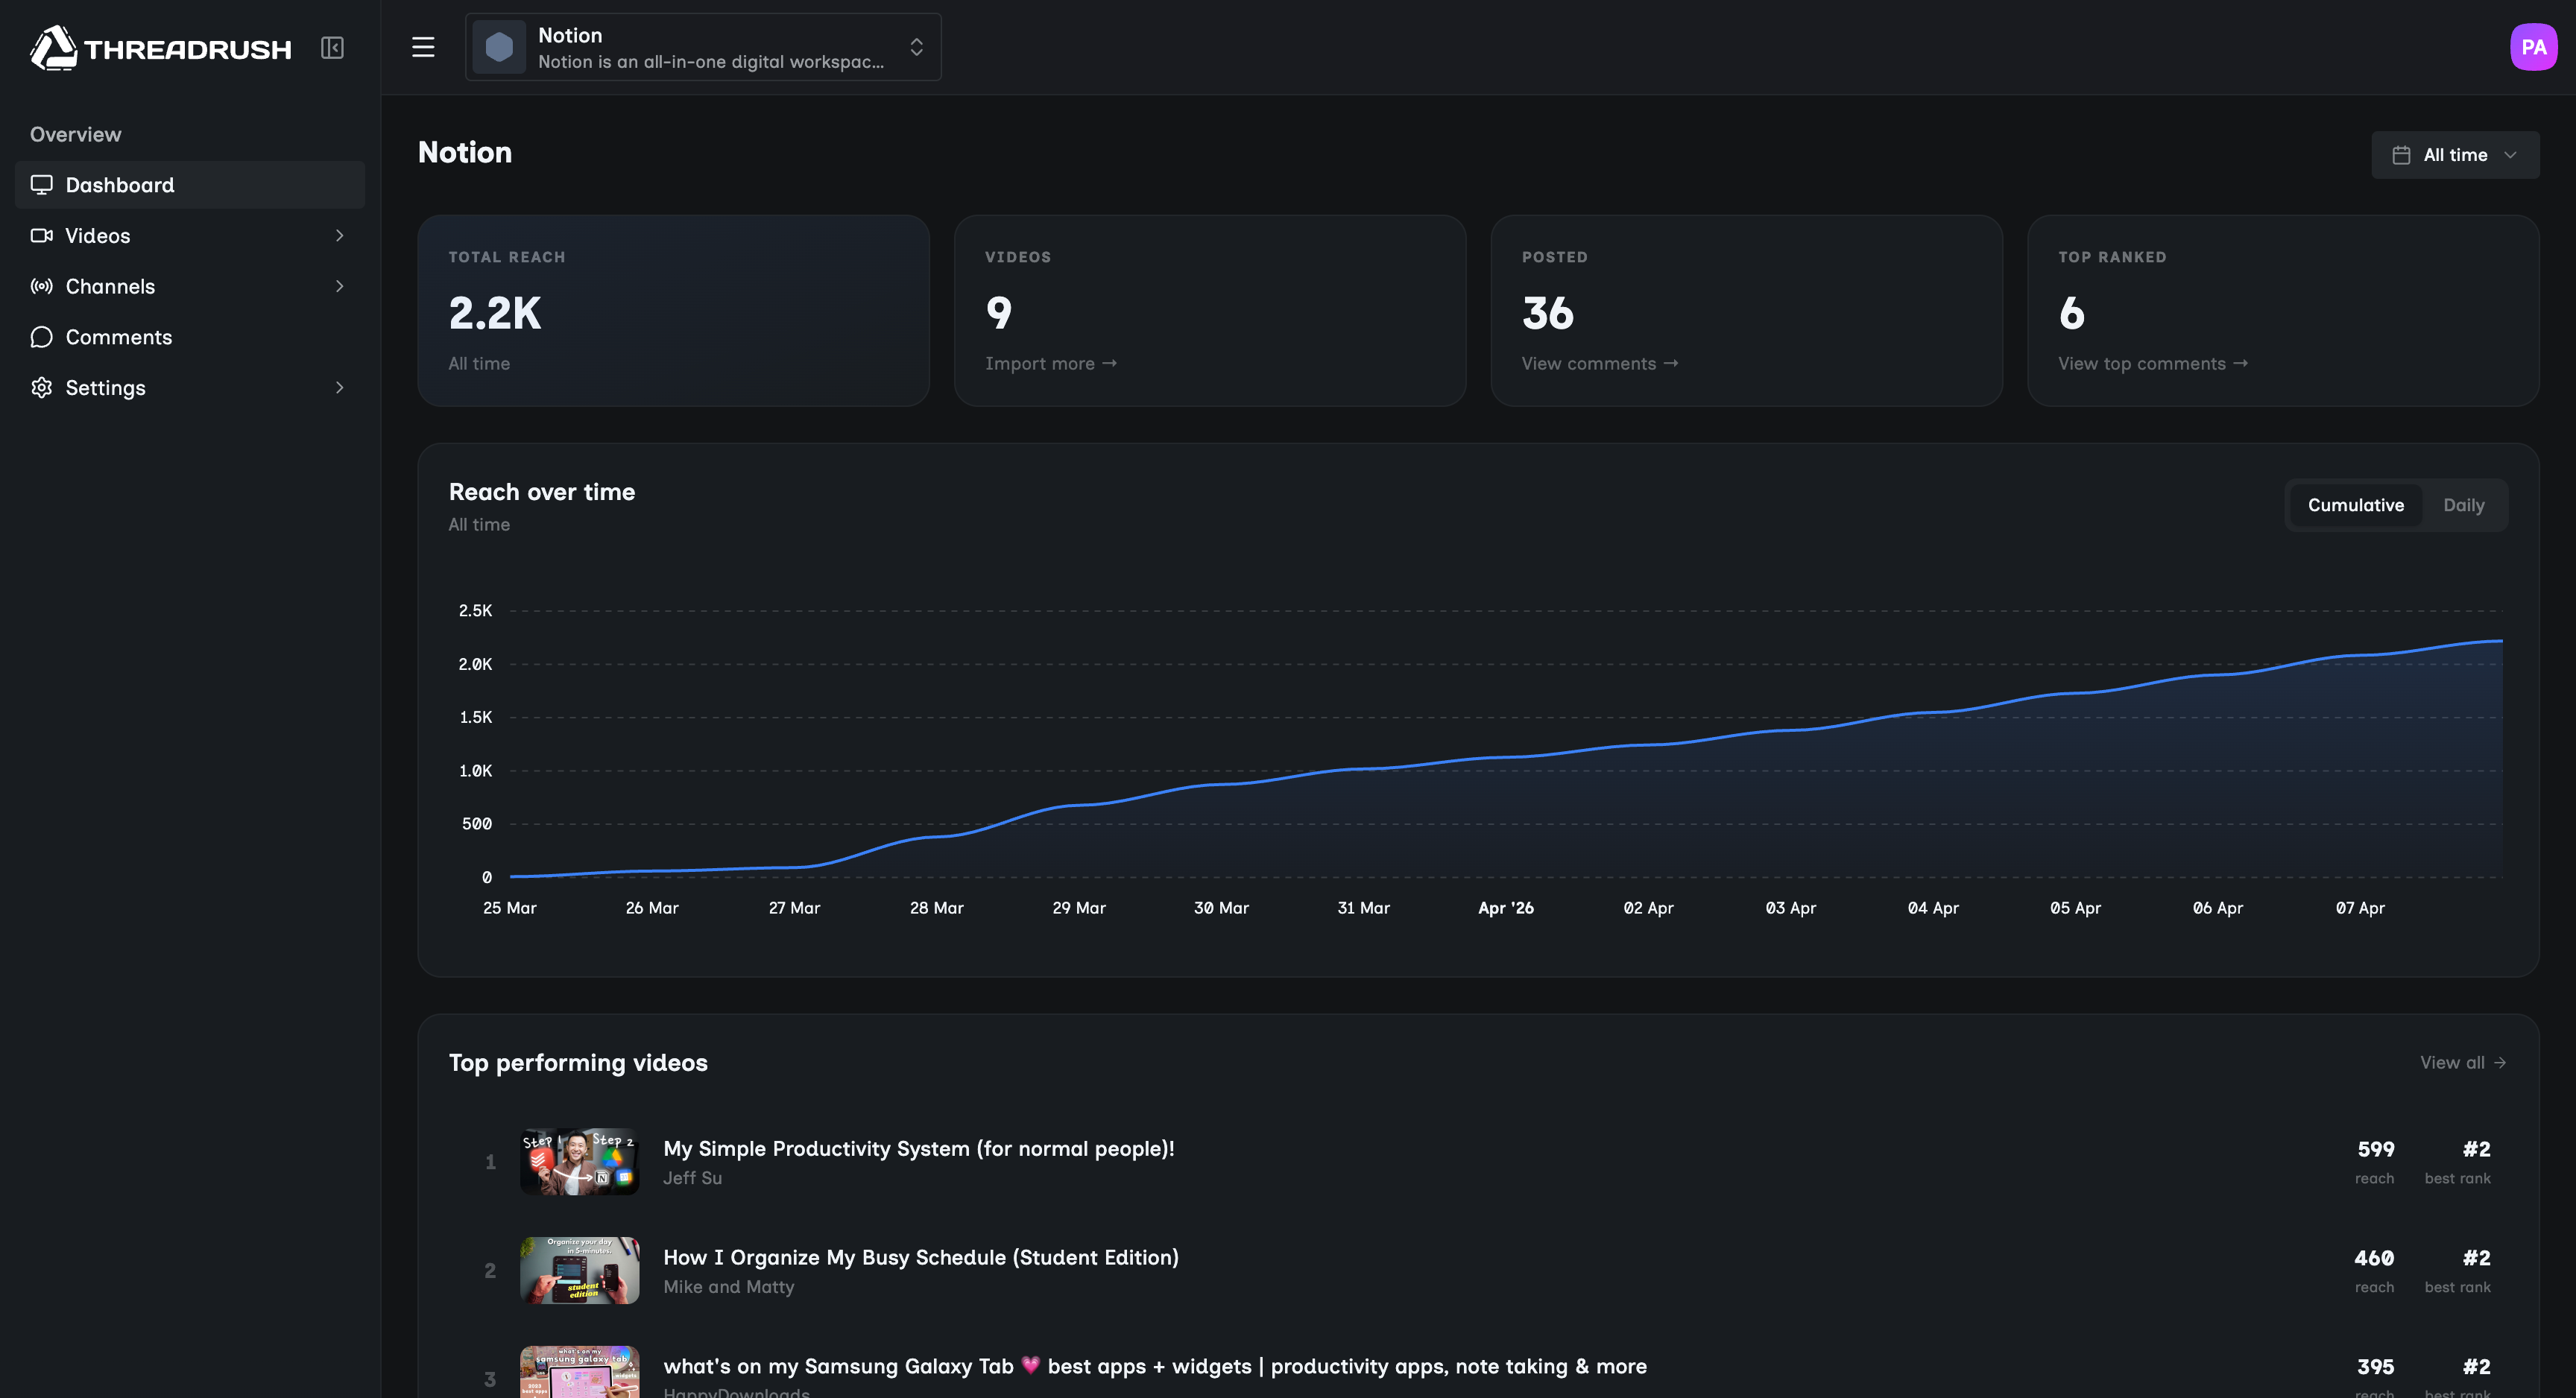
Task: Open Samsung Galaxy Tab video title
Action: pos(1154,1367)
